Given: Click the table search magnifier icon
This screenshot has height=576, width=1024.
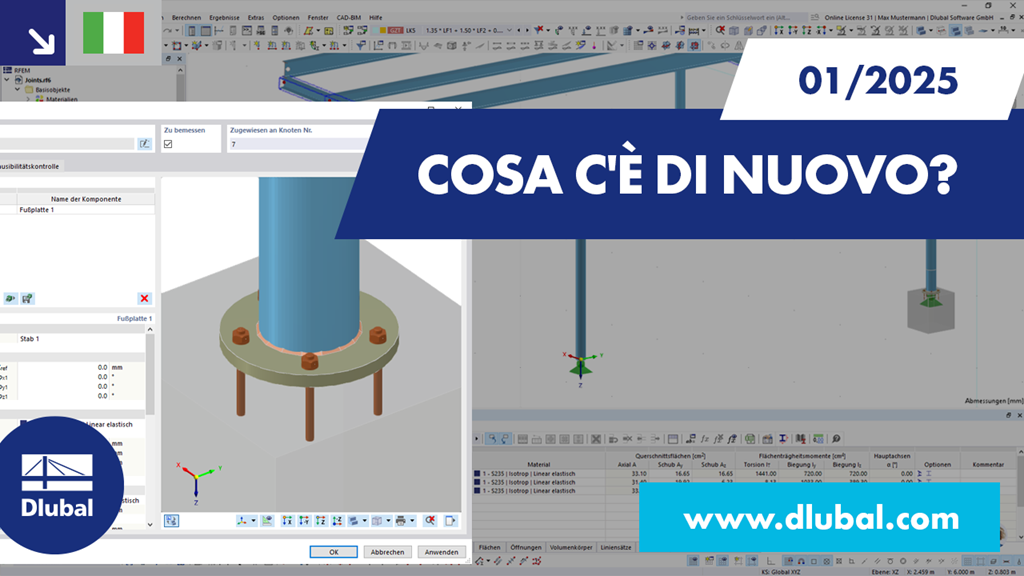Looking at the screenshot, I should (835, 439).
